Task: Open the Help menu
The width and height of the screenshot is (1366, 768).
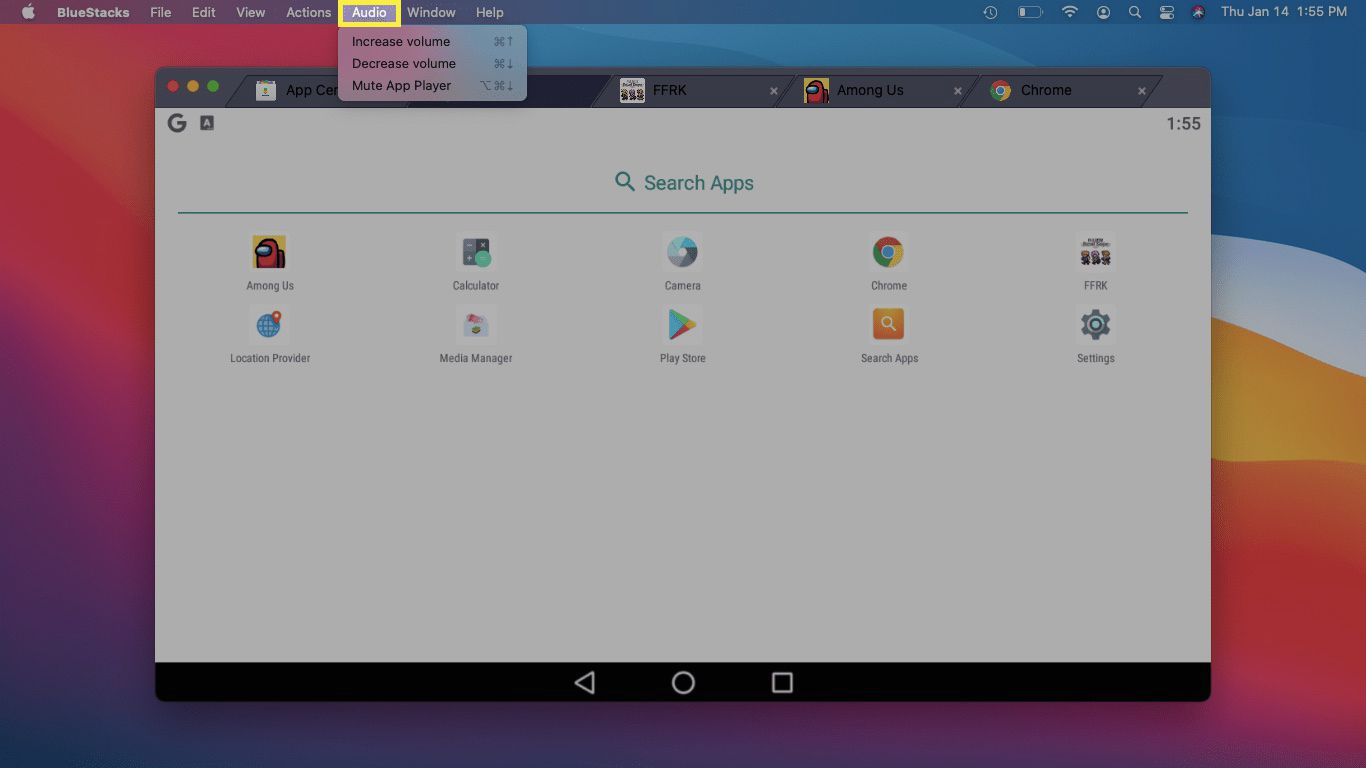Action: click(x=489, y=12)
